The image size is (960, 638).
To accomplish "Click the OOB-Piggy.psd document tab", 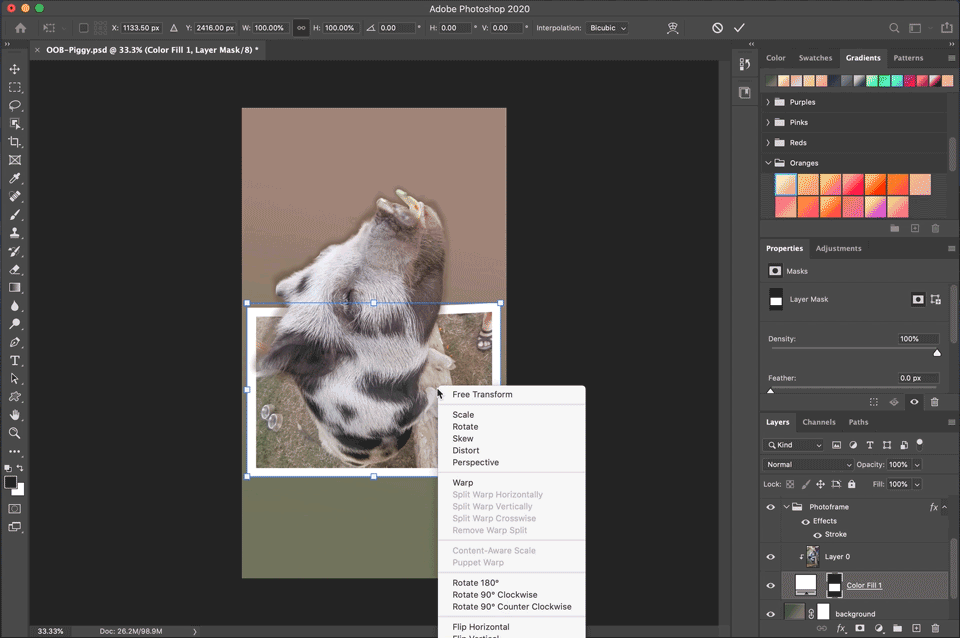I will click(x=152, y=50).
